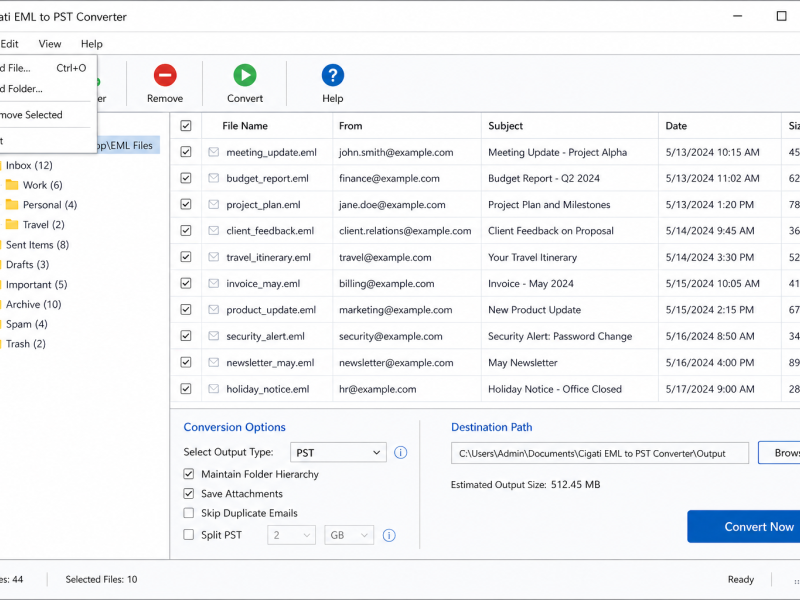
Task: Choose Add File Ctrl+O menu entry
Action: [x=46, y=68]
